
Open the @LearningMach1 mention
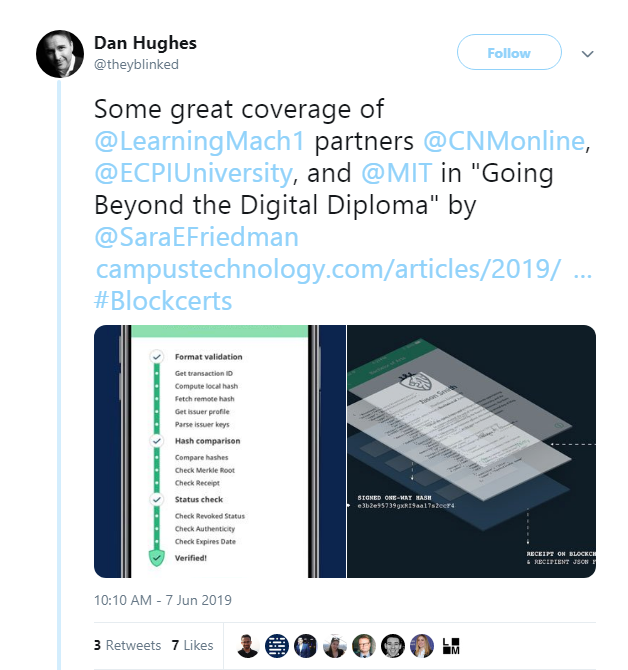[x=200, y=141]
